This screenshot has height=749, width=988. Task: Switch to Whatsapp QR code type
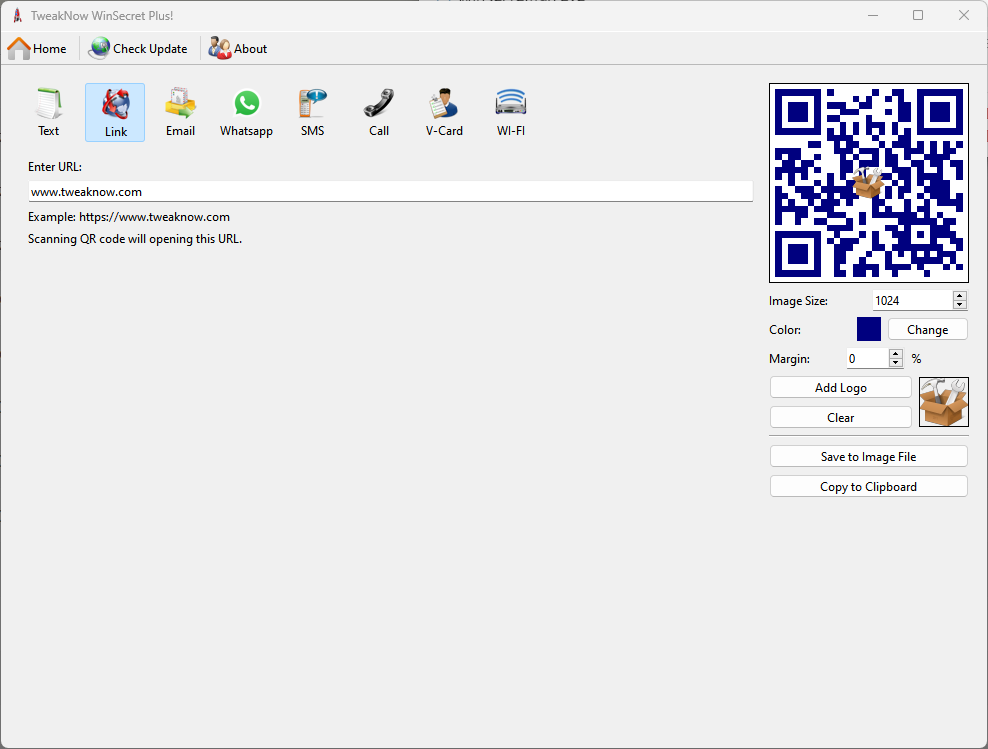tap(246, 113)
